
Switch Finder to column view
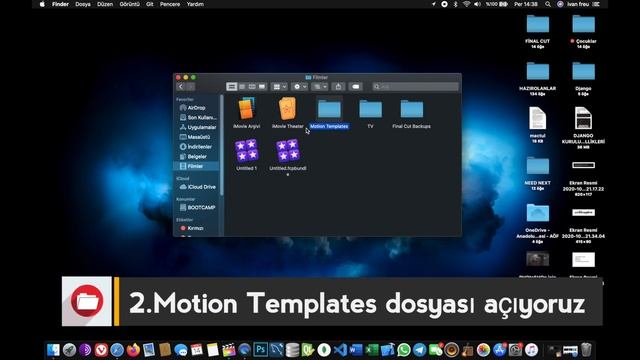click(252, 87)
